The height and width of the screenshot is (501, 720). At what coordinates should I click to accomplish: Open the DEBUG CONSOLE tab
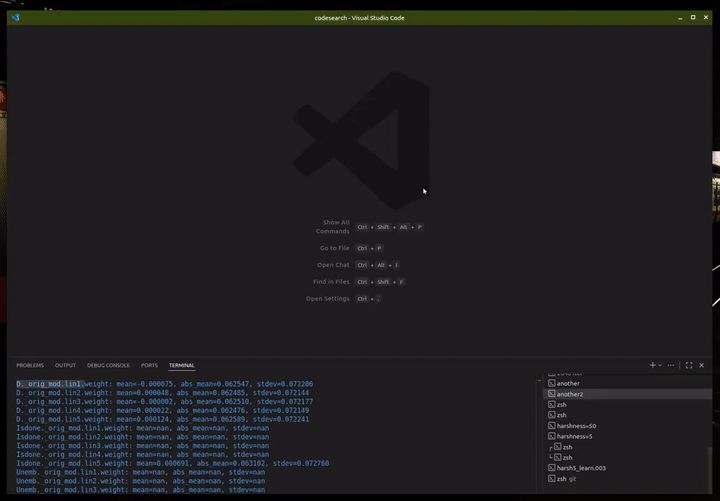pos(108,366)
